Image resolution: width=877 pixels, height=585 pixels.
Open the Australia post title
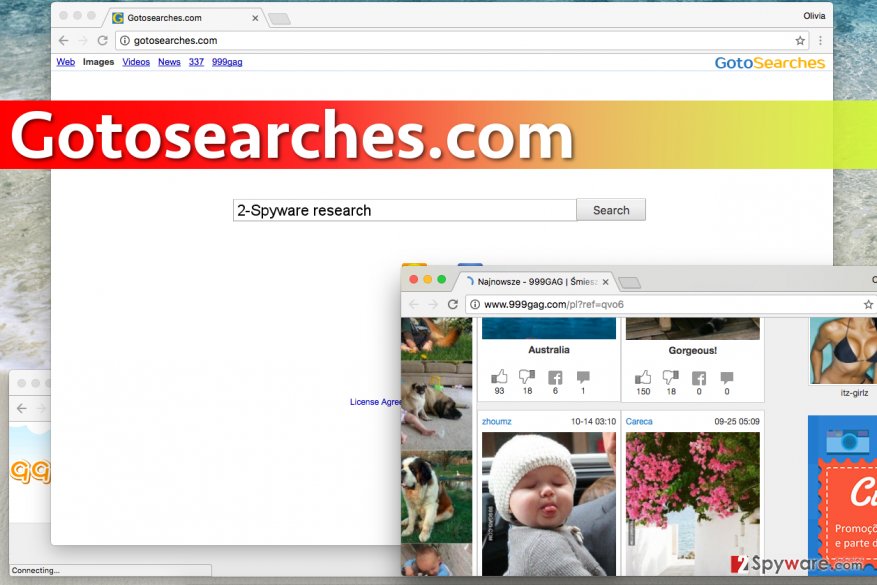point(549,350)
